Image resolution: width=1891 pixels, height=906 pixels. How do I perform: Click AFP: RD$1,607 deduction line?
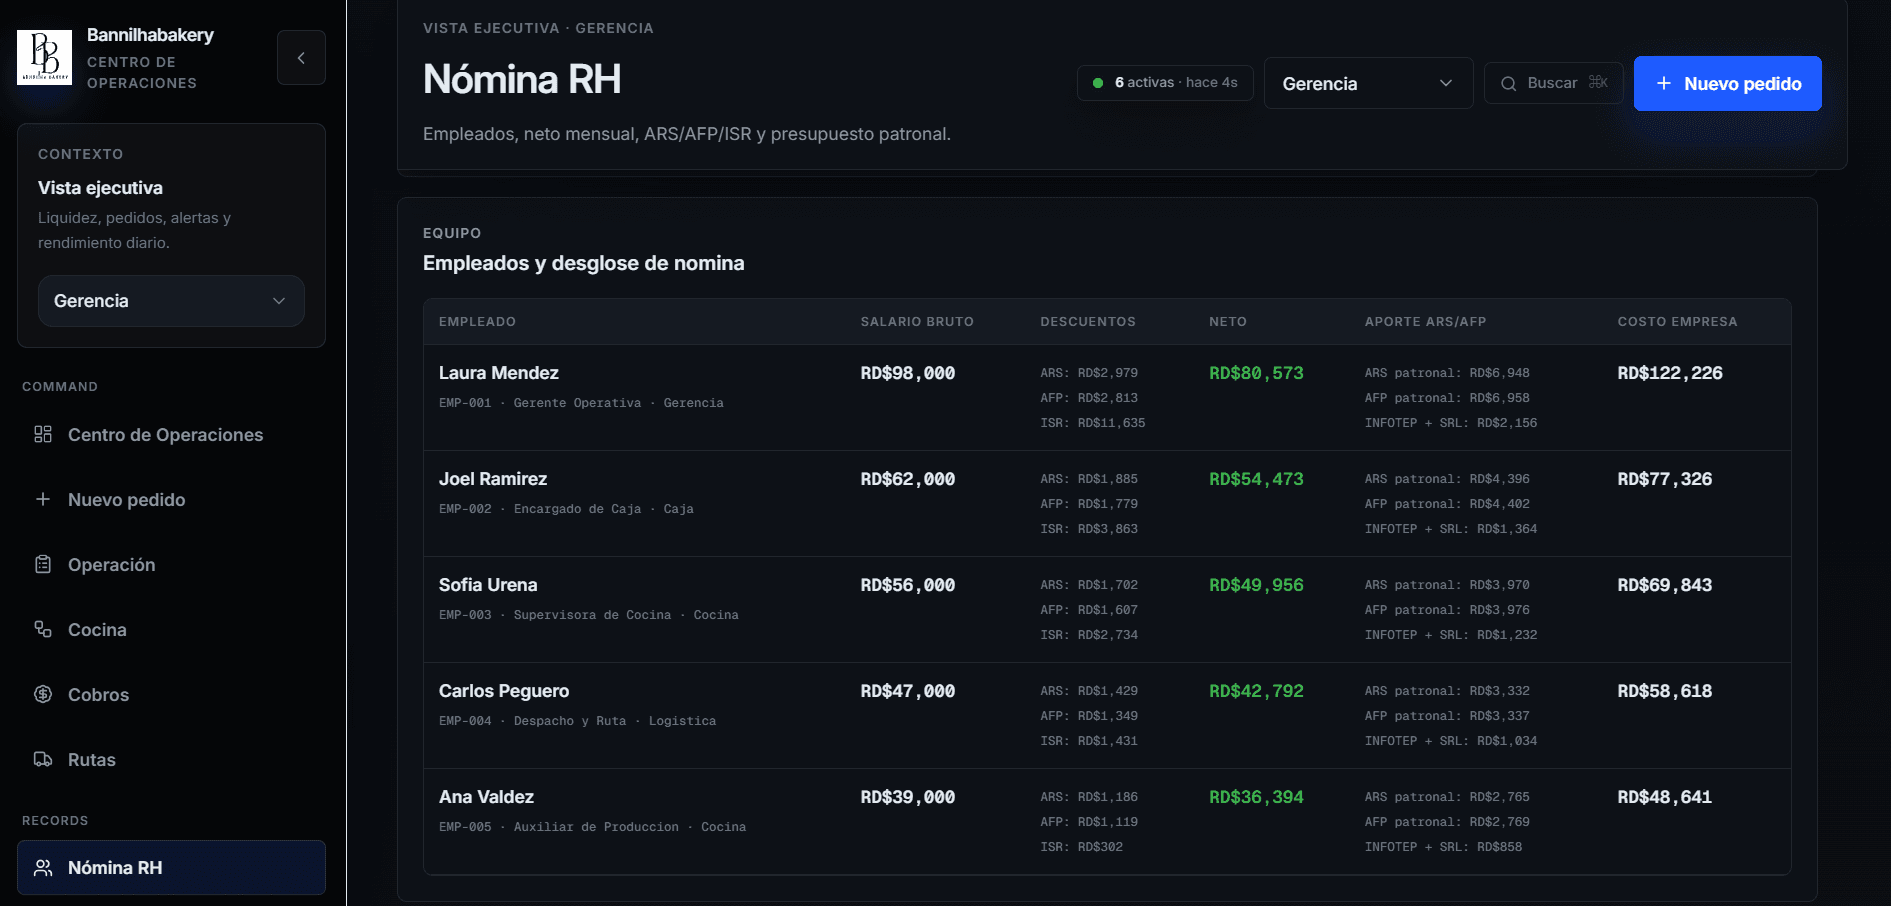[x=1089, y=610]
